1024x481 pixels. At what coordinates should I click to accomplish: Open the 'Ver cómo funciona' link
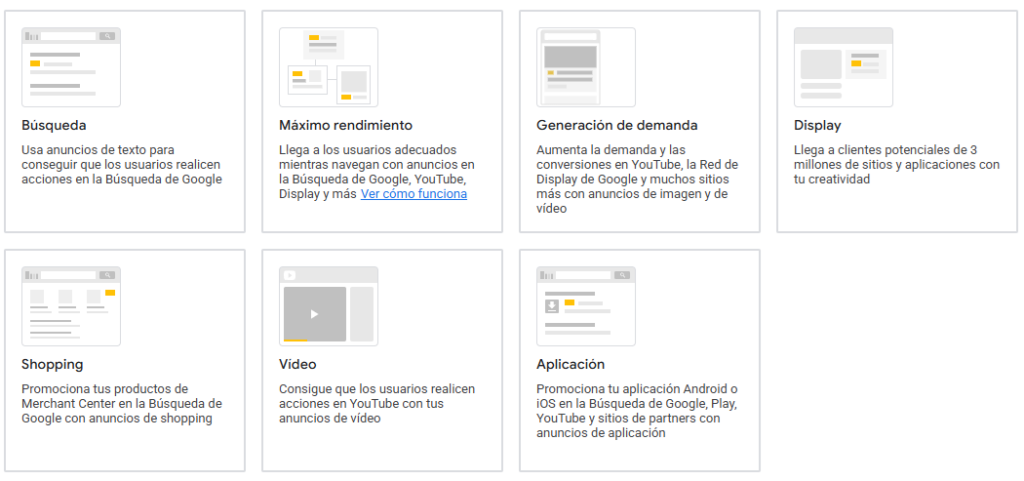(x=413, y=194)
